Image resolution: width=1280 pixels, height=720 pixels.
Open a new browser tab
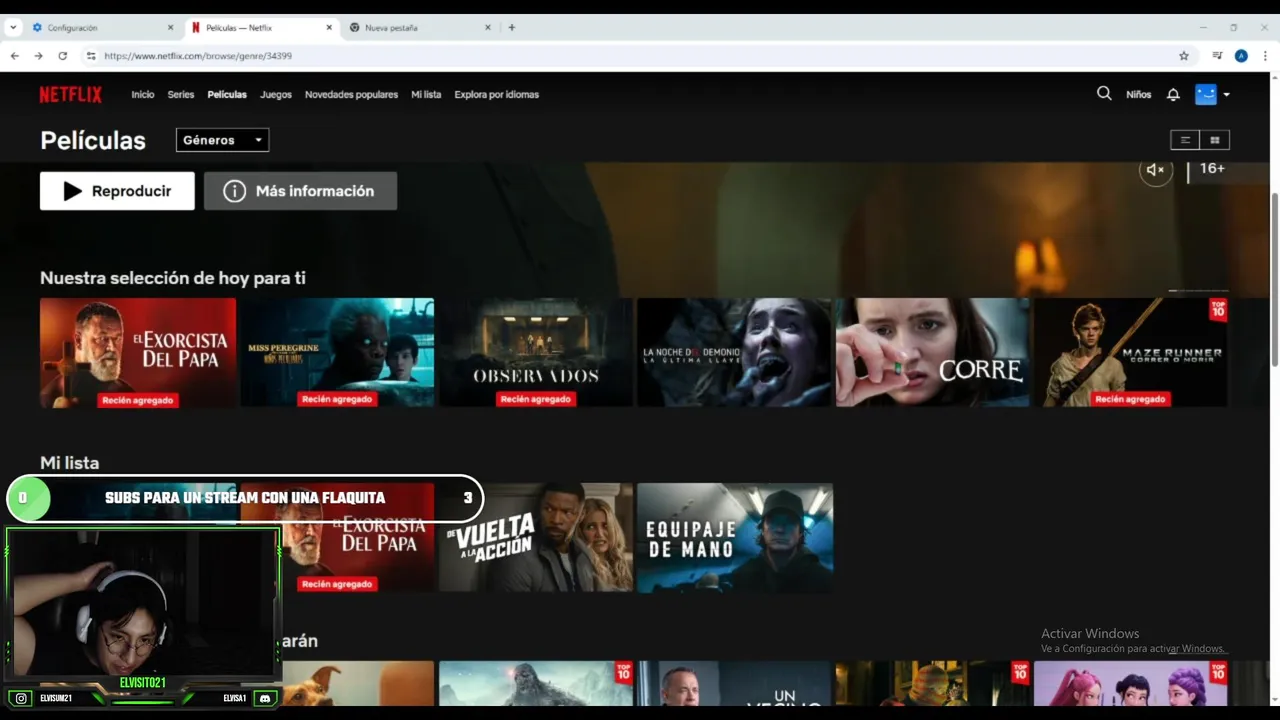pos(512,28)
